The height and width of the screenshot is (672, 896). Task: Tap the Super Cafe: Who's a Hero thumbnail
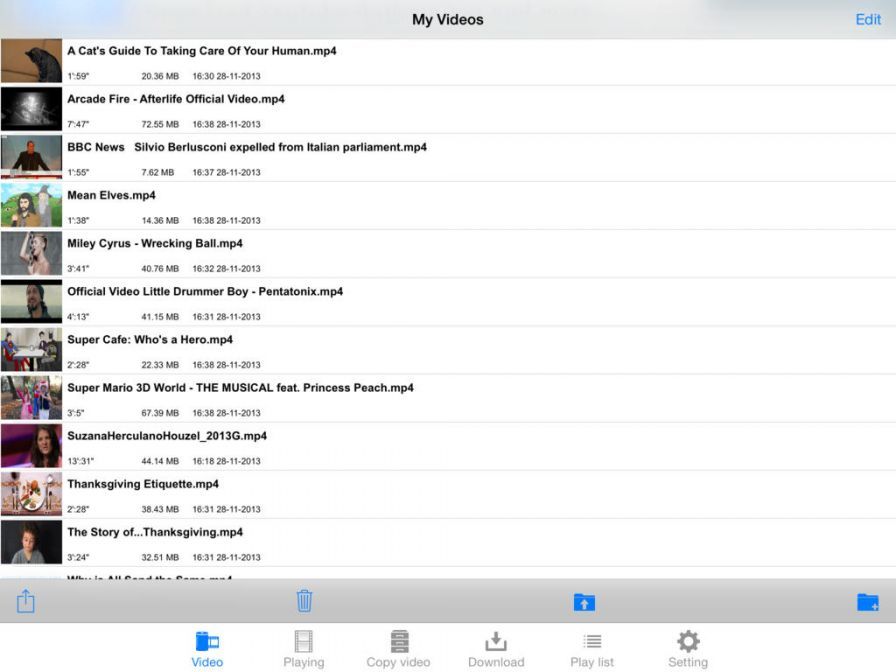tap(31, 350)
